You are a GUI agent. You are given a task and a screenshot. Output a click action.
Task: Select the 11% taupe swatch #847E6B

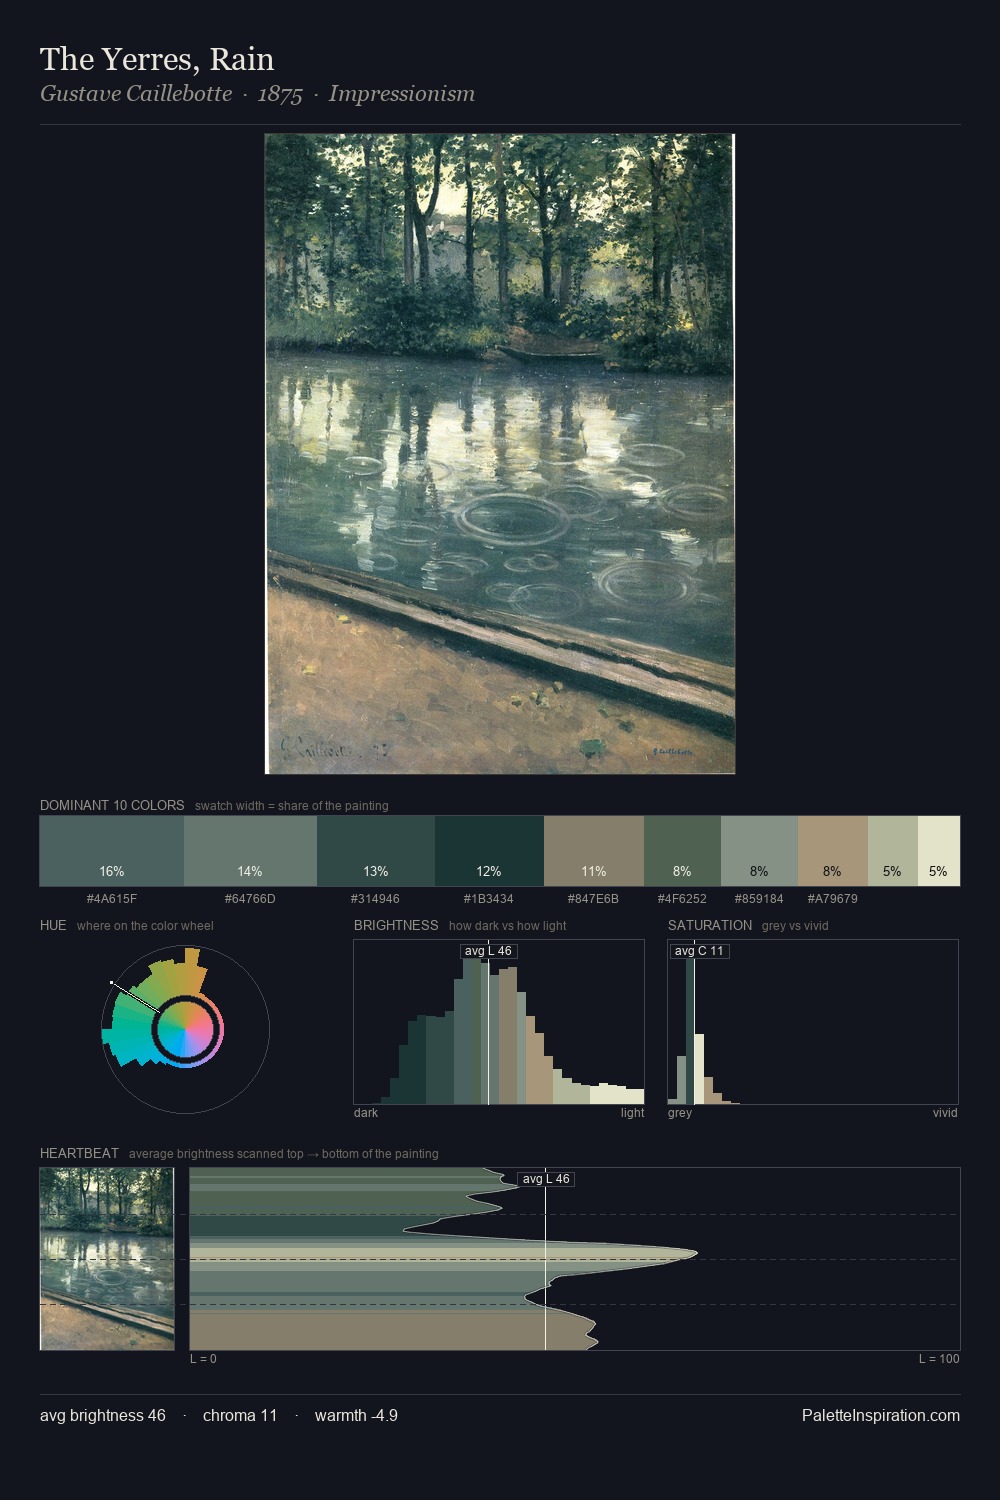[594, 851]
